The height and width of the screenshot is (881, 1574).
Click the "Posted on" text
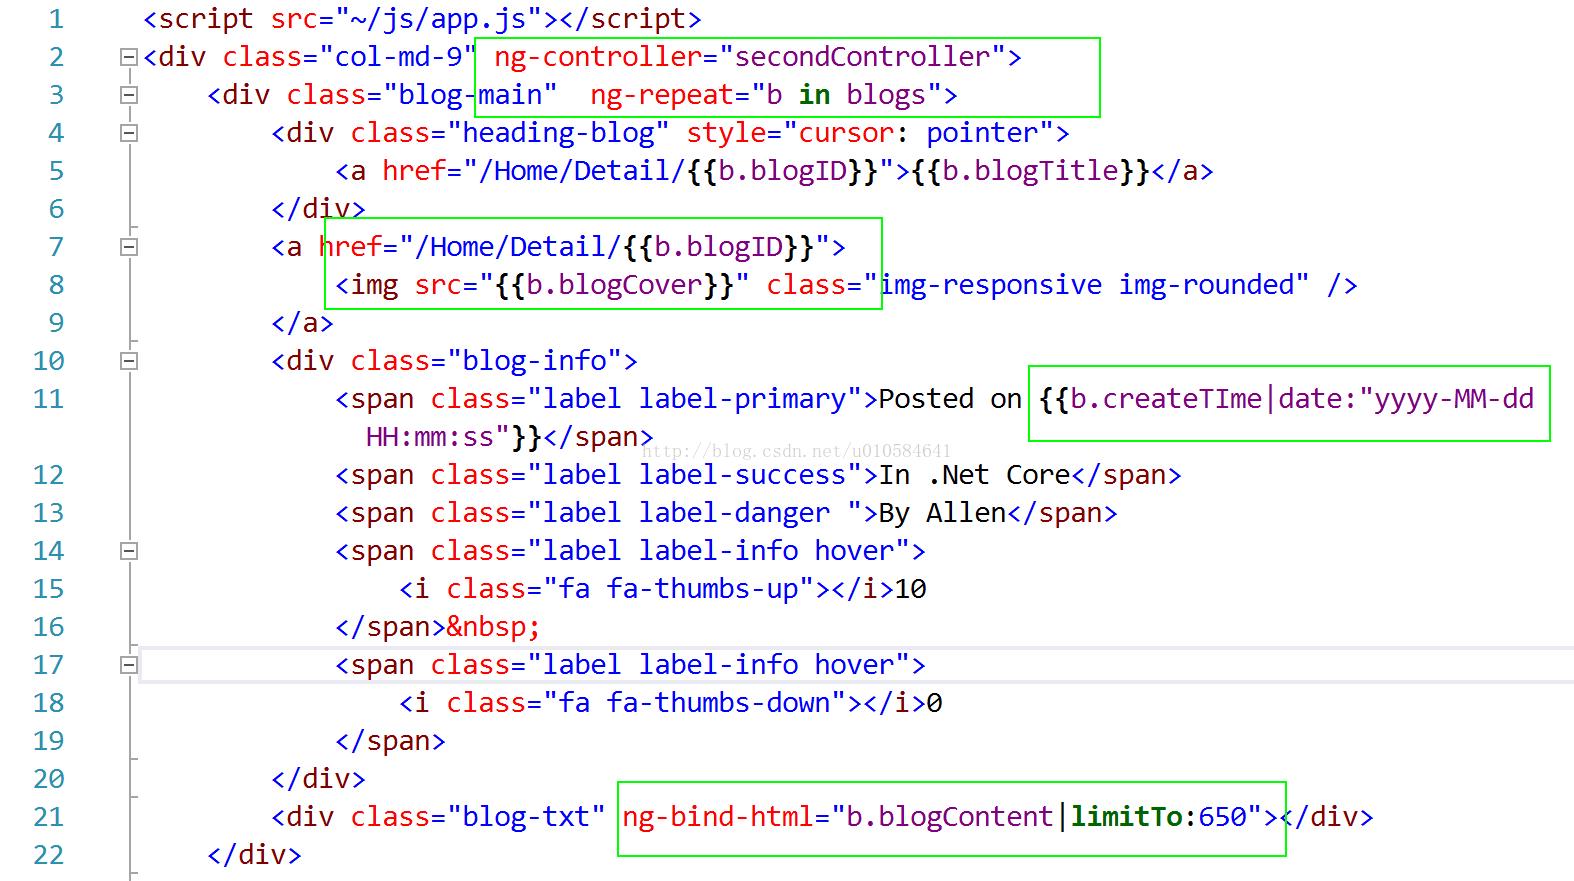pos(950,399)
